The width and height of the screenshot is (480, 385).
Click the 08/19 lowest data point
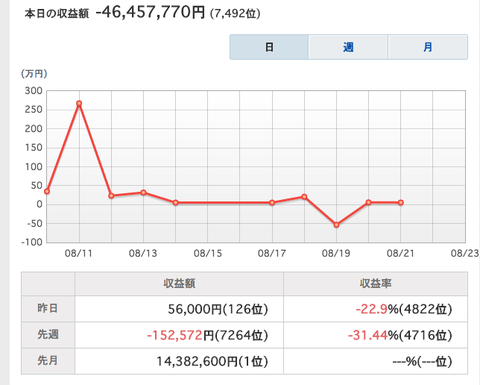tap(336, 225)
